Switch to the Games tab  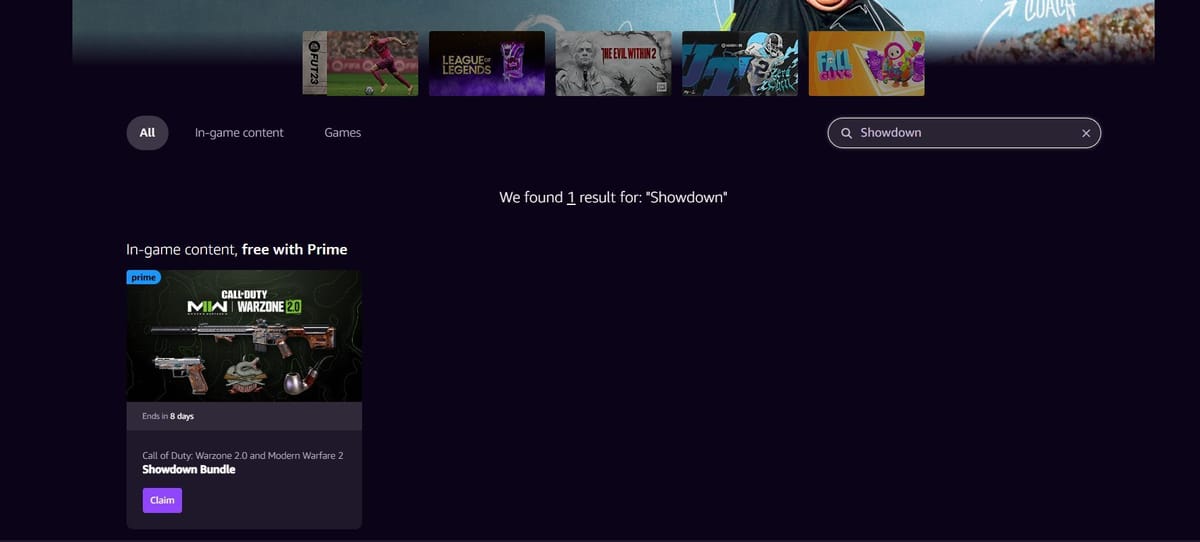tap(342, 133)
